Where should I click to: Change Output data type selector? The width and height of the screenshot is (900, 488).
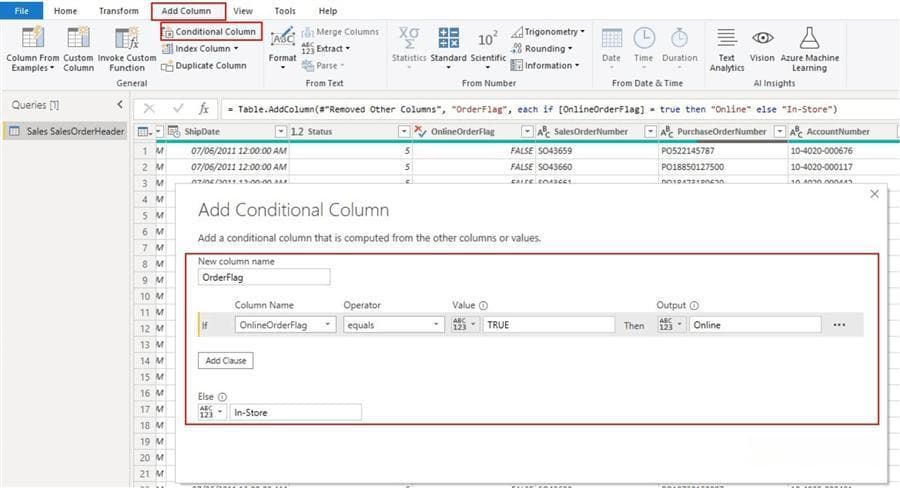click(671, 325)
